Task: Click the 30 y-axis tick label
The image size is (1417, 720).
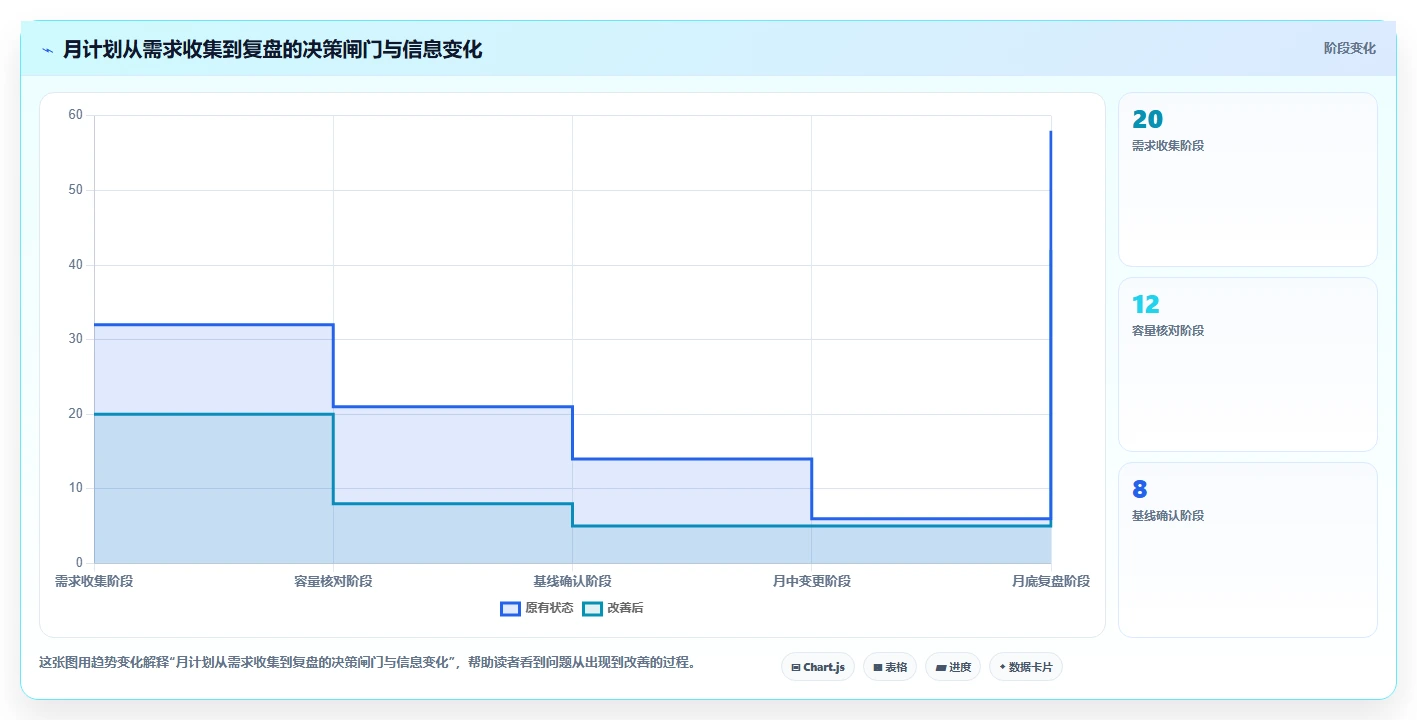Action: [x=76, y=339]
